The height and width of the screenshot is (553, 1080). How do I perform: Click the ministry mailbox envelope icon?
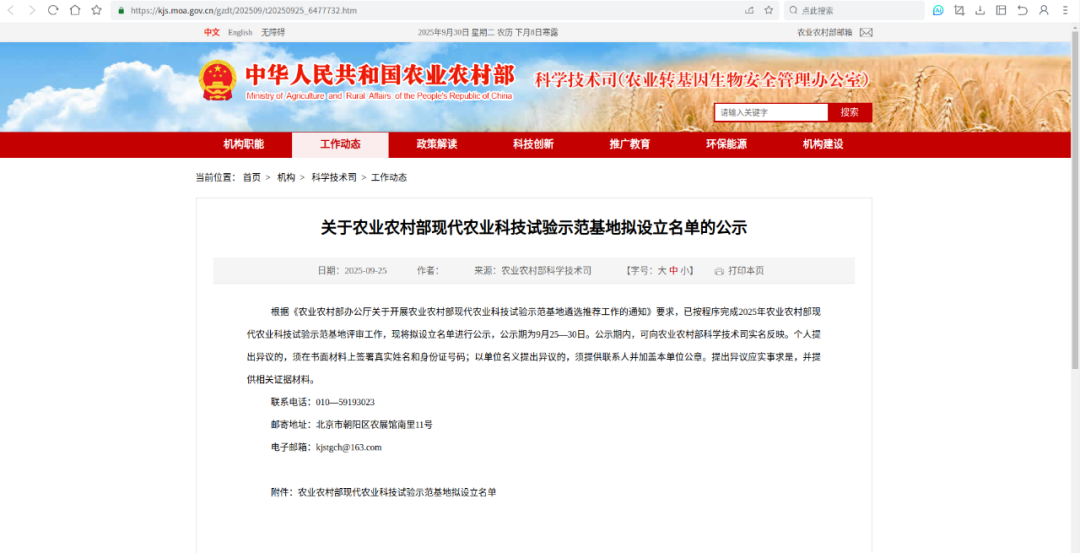[866, 32]
